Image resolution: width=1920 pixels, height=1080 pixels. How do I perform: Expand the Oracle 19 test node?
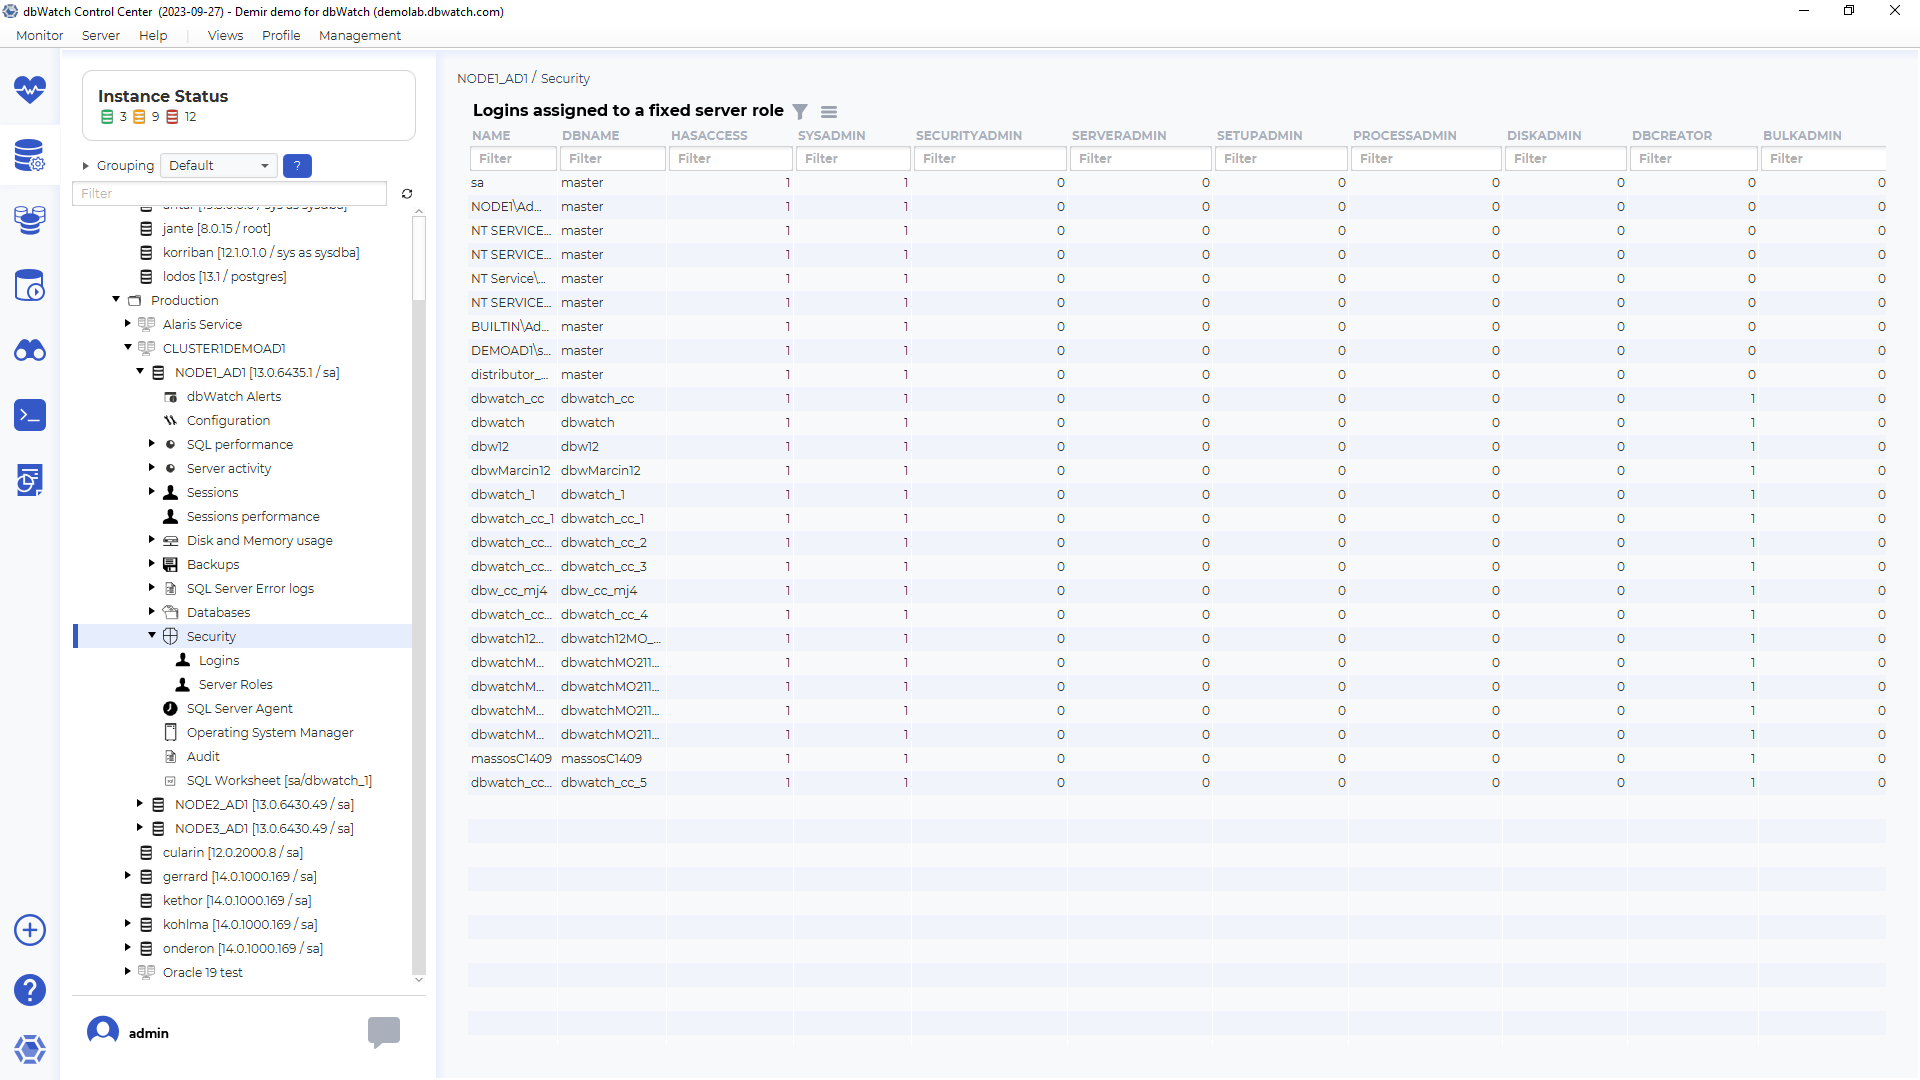(x=128, y=972)
